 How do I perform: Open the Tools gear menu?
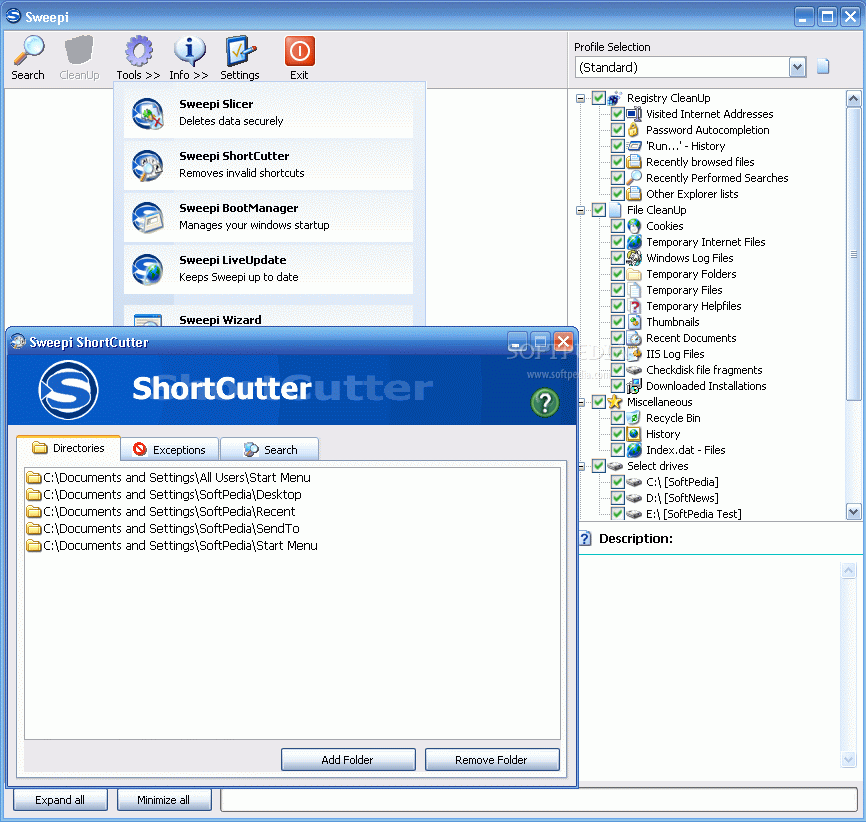click(x=138, y=51)
